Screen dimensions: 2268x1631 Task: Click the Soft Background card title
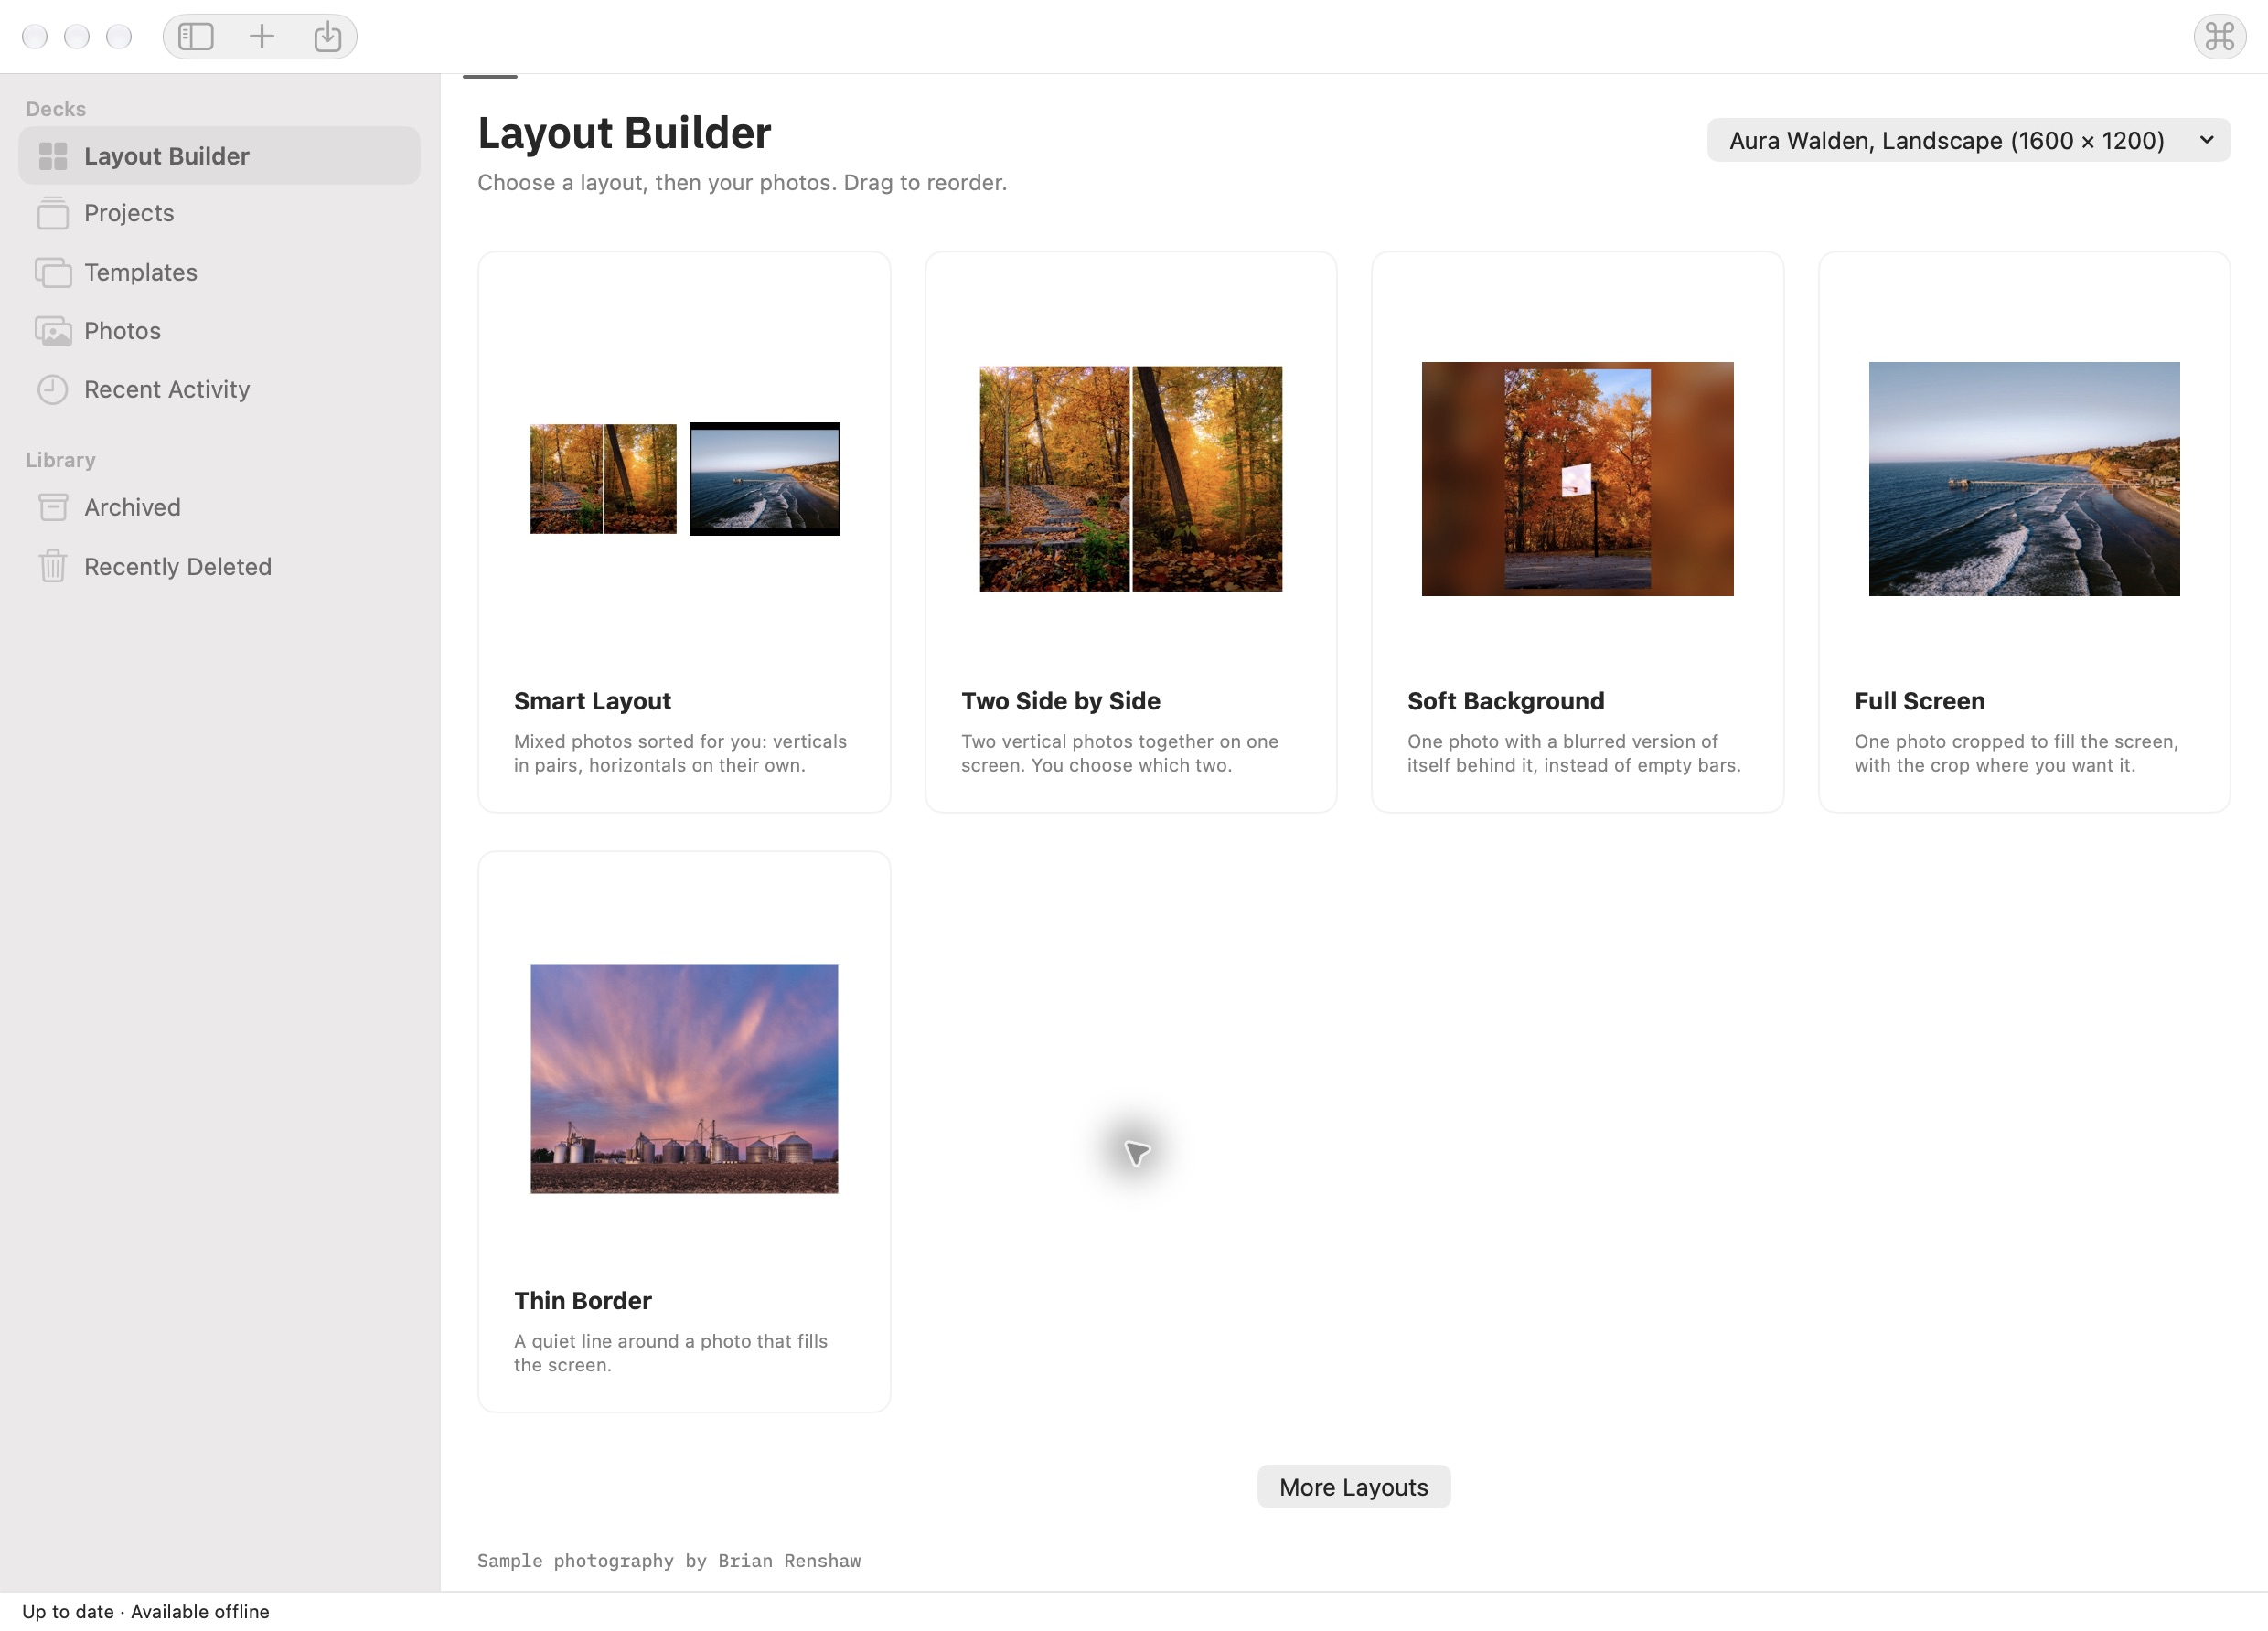point(1505,702)
